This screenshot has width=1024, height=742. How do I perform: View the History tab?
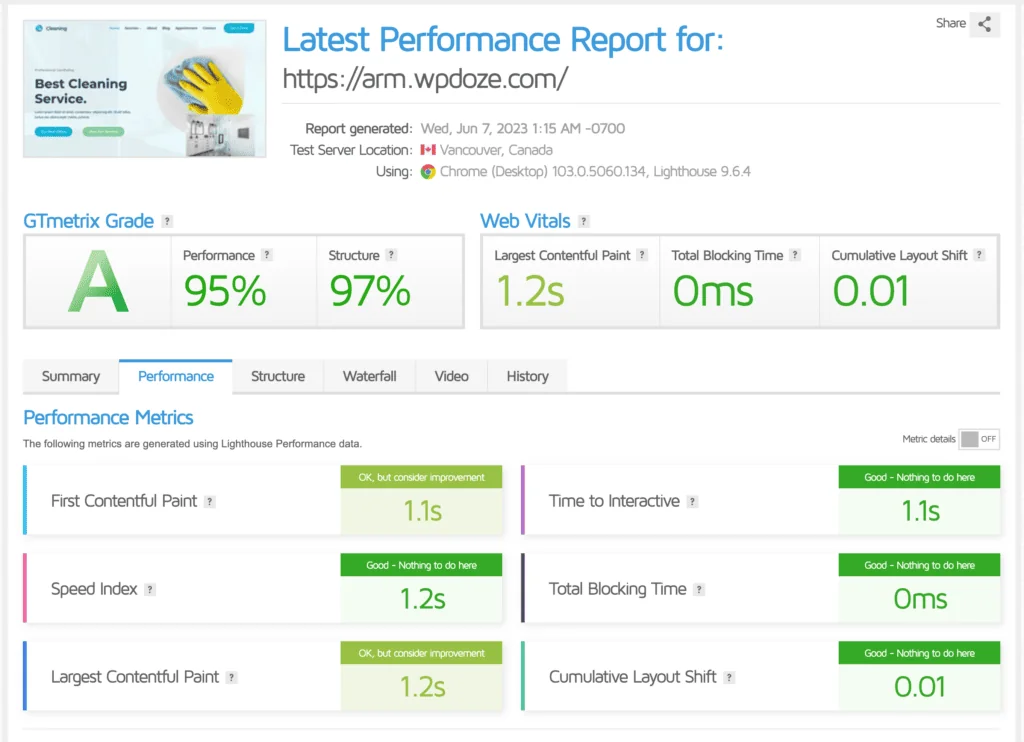pos(527,376)
